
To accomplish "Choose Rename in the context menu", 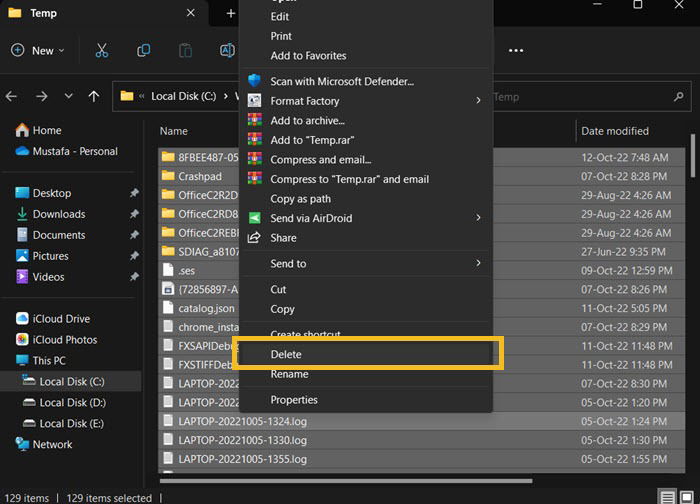I will (x=366, y=374).
